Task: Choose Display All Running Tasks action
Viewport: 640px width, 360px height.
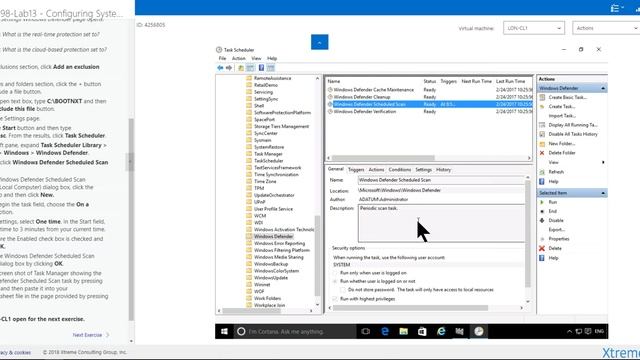Action: coord(573,125)
